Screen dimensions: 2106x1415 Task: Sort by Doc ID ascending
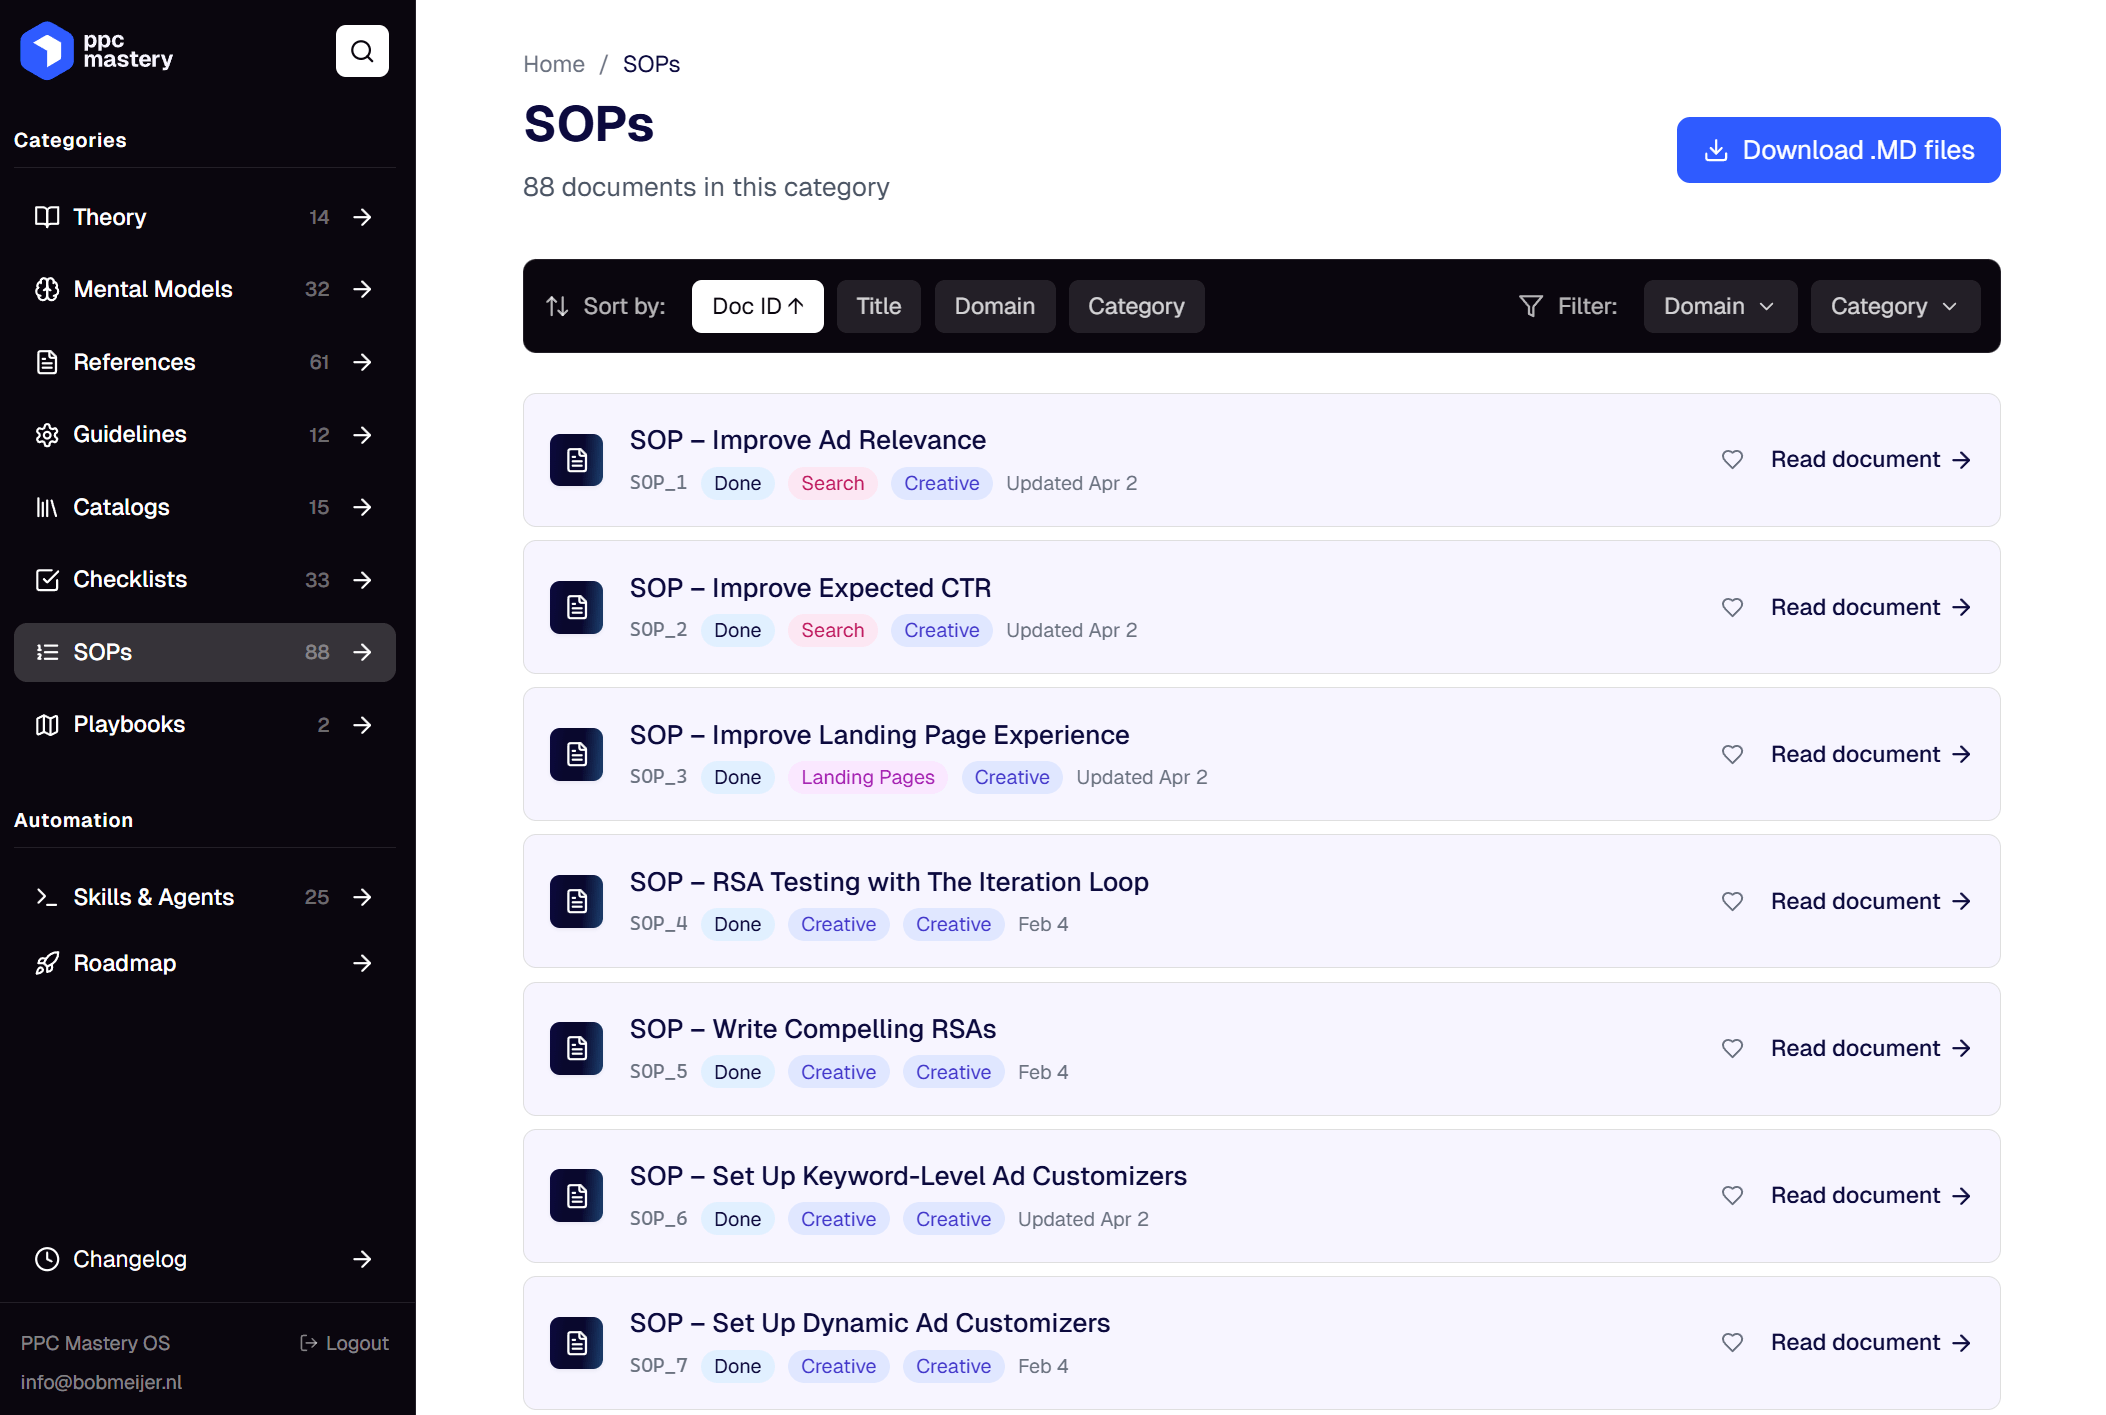pos(757,306)
